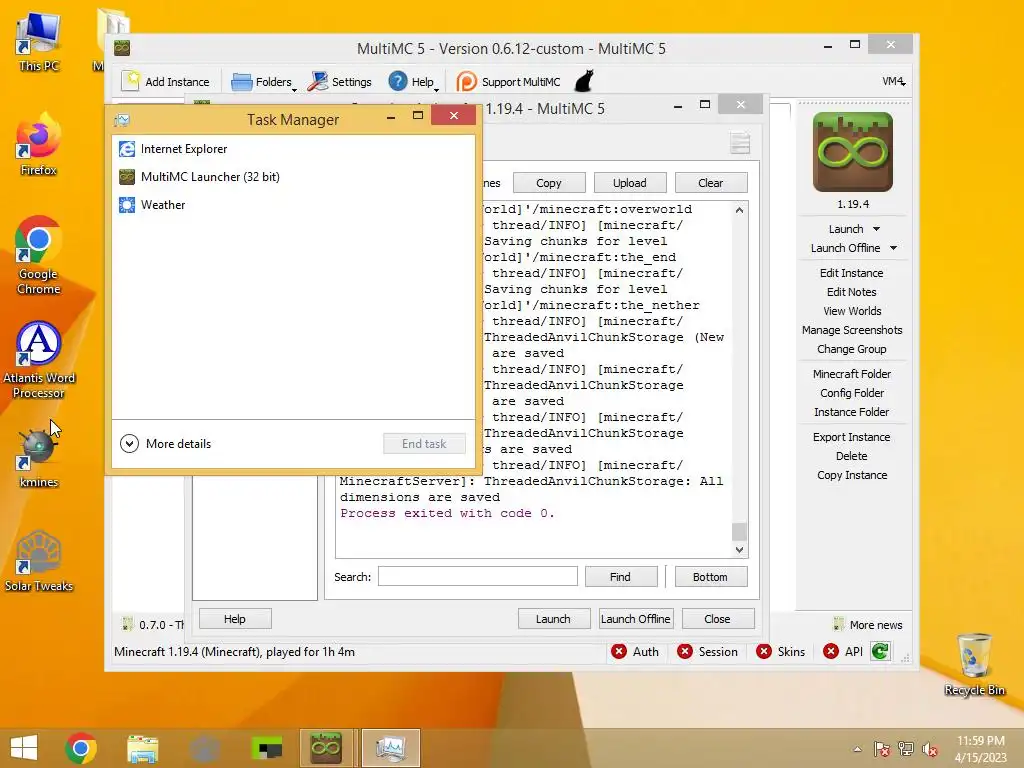
Task: Open the Minecraft Folder
Action: [x=852, y=374]
